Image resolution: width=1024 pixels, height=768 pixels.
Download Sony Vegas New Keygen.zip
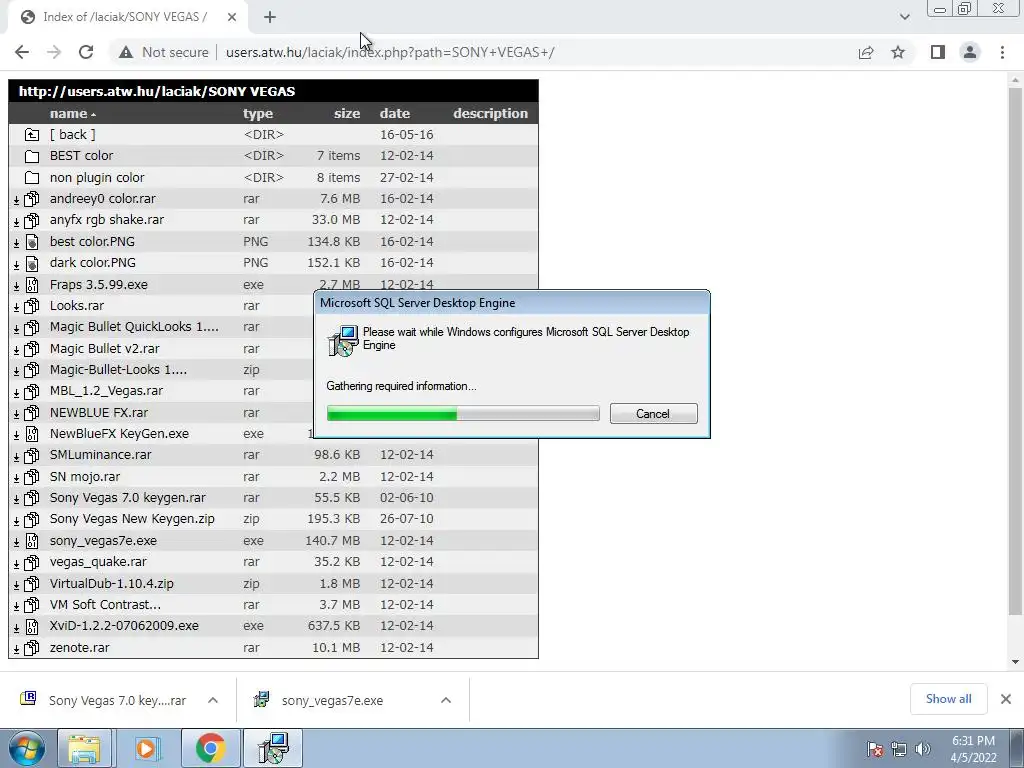(132, 519)
